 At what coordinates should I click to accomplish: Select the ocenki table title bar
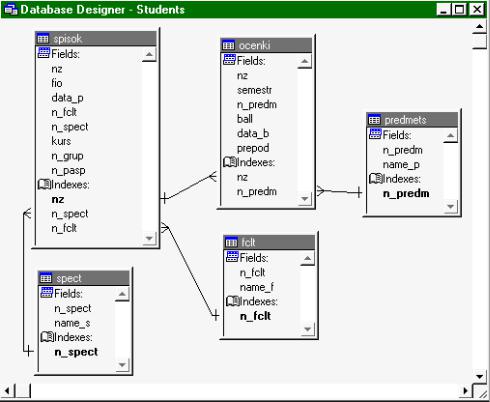tap(266, 45)
